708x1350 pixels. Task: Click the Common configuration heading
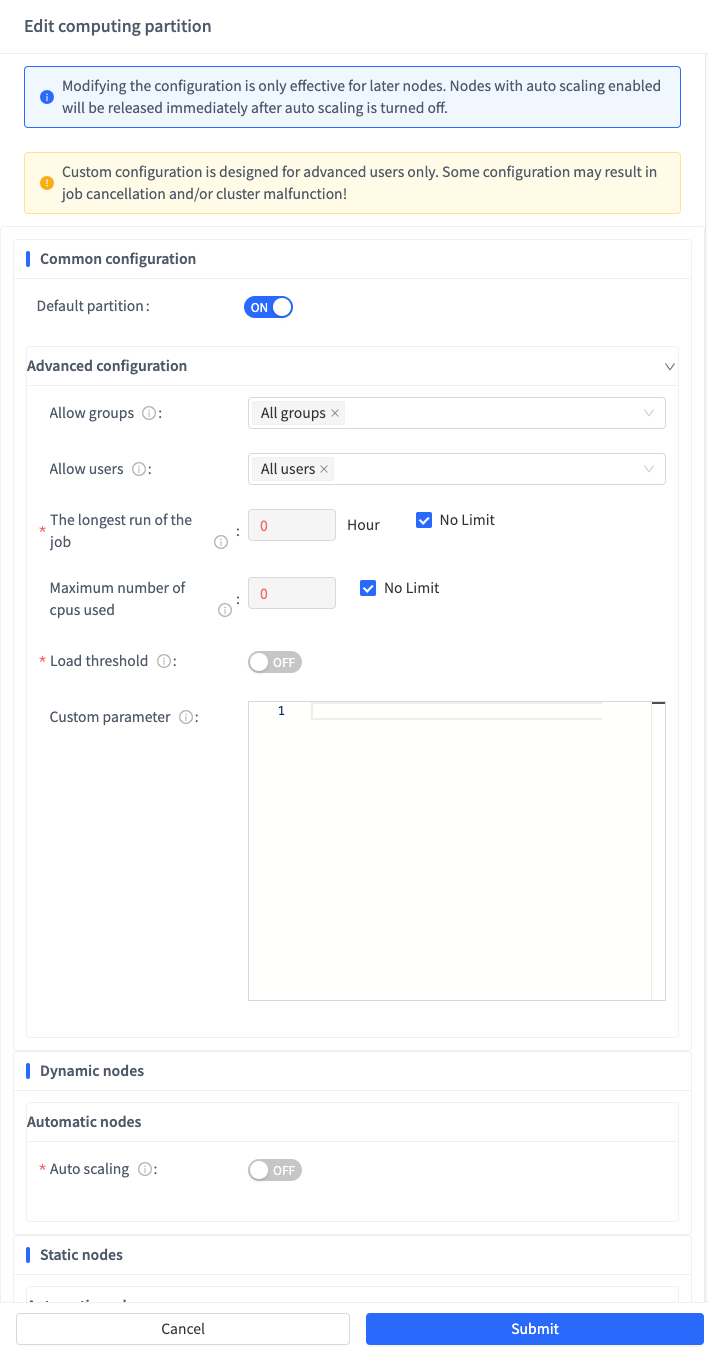(118, 259)
